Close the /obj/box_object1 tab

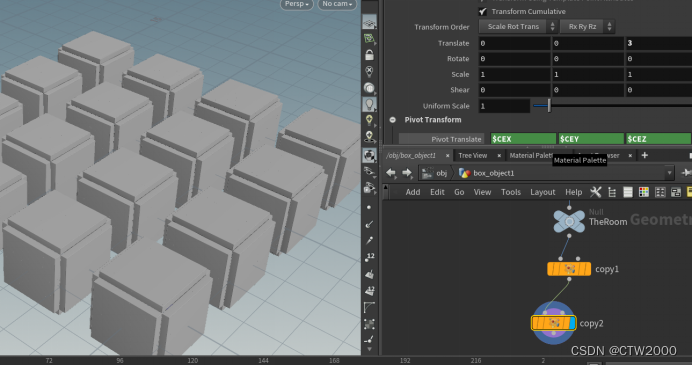tap(447, 156)
